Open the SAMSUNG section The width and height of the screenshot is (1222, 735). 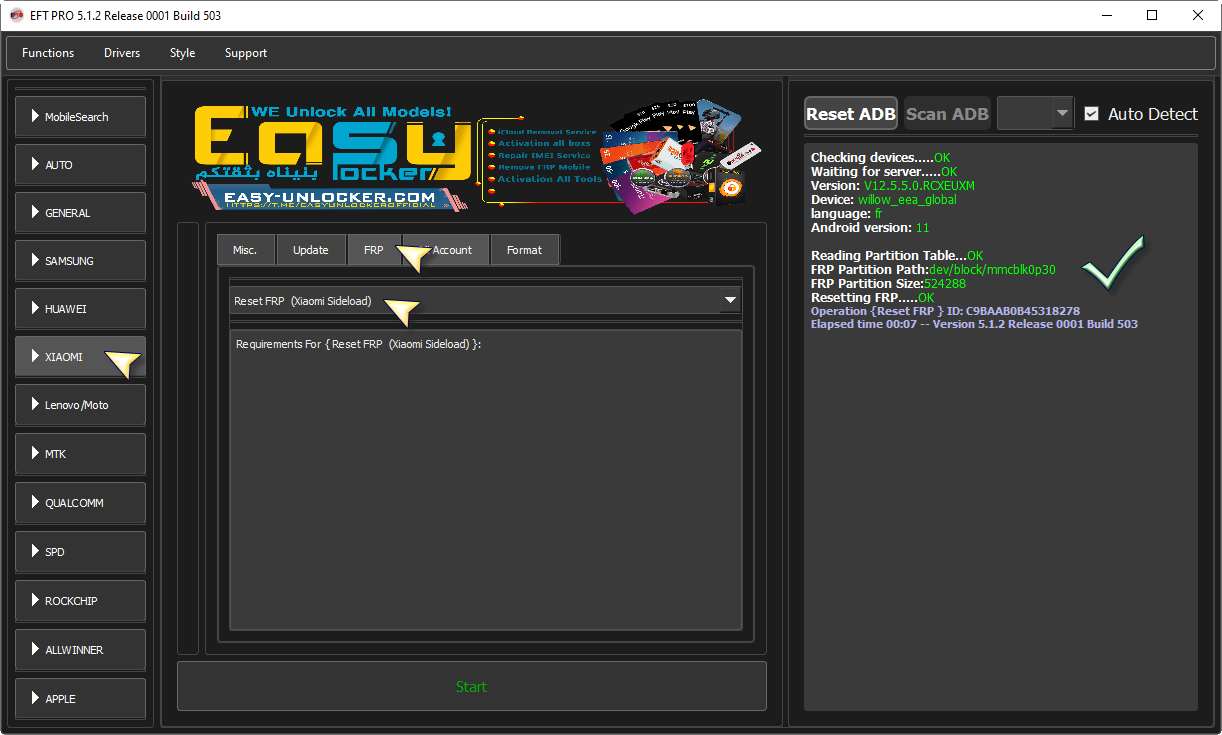81,261
